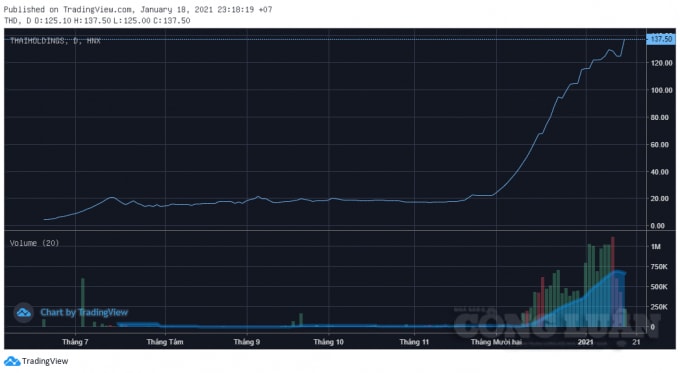Open the 'Chart by TradingView' link
Screen dimensions: 680x373
click(84, 312)
